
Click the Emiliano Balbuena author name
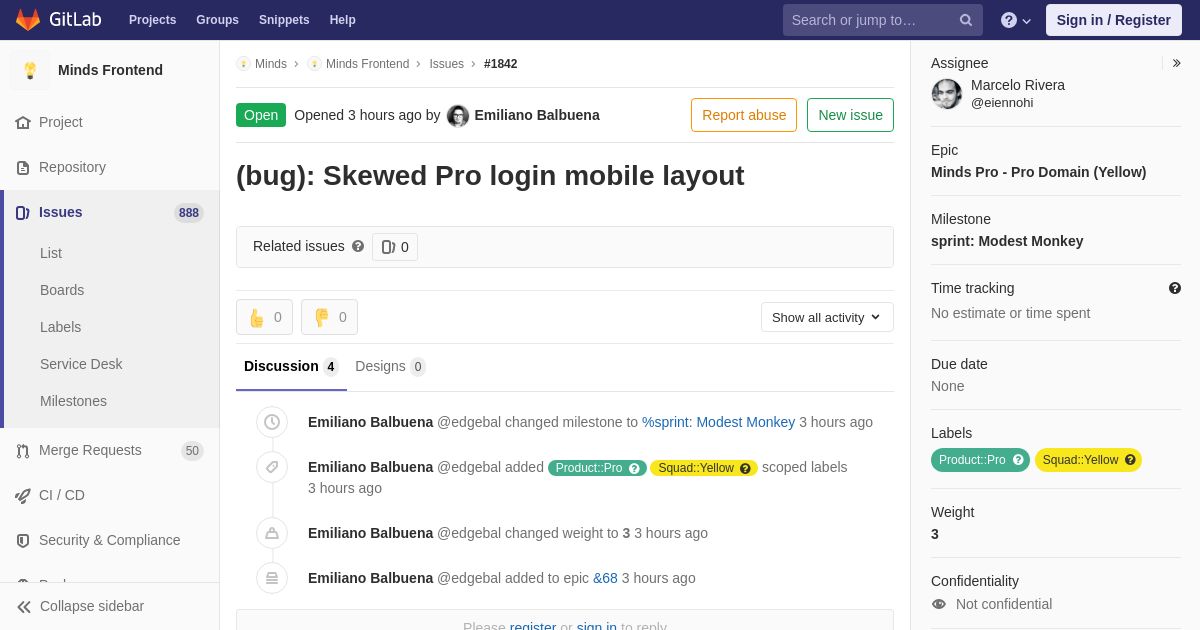pyautogui.click(x=537, y=115)
